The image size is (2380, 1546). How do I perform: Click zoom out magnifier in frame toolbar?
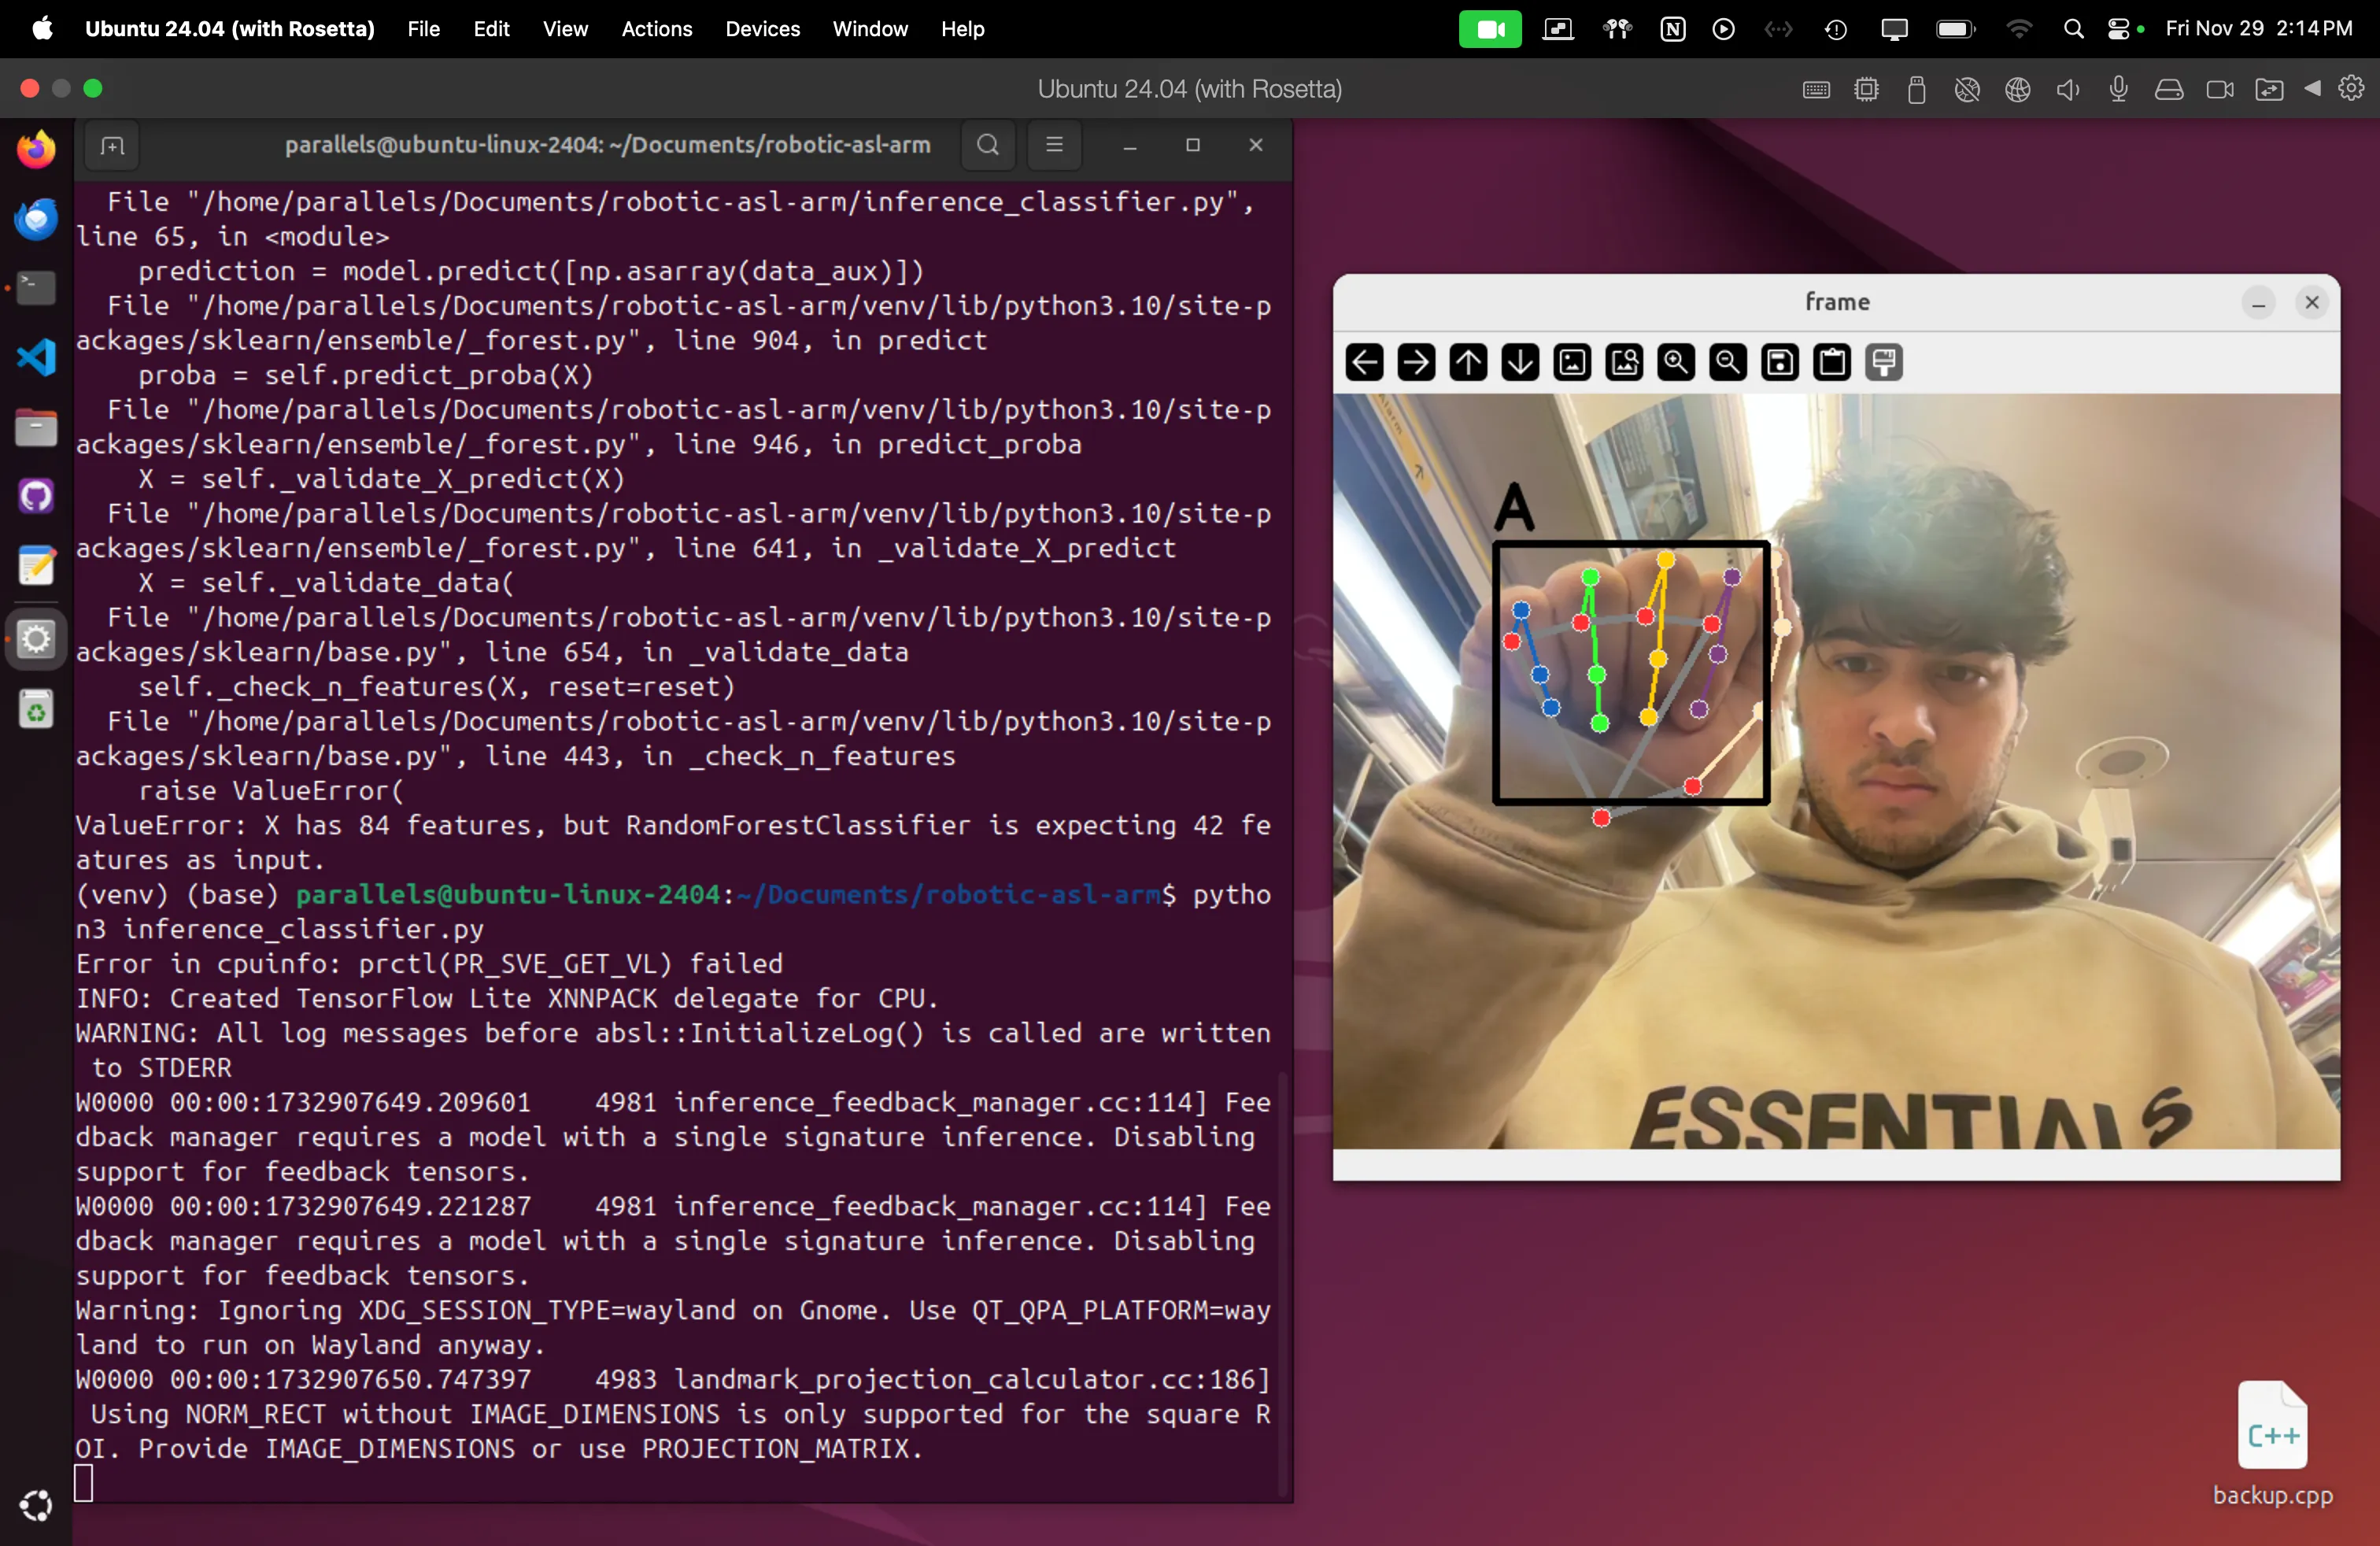(x=1728, y=362)
